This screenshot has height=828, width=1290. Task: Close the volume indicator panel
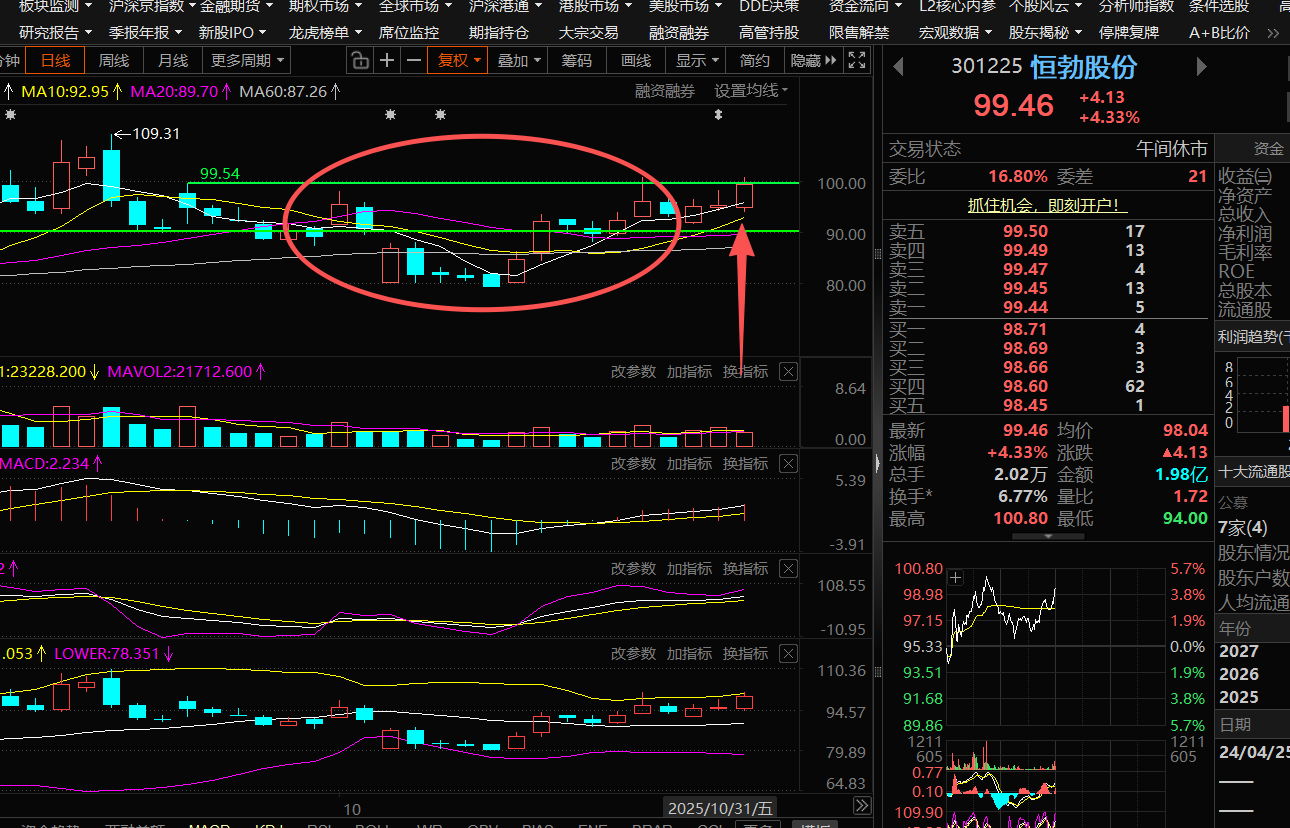[x=788, y=372]
